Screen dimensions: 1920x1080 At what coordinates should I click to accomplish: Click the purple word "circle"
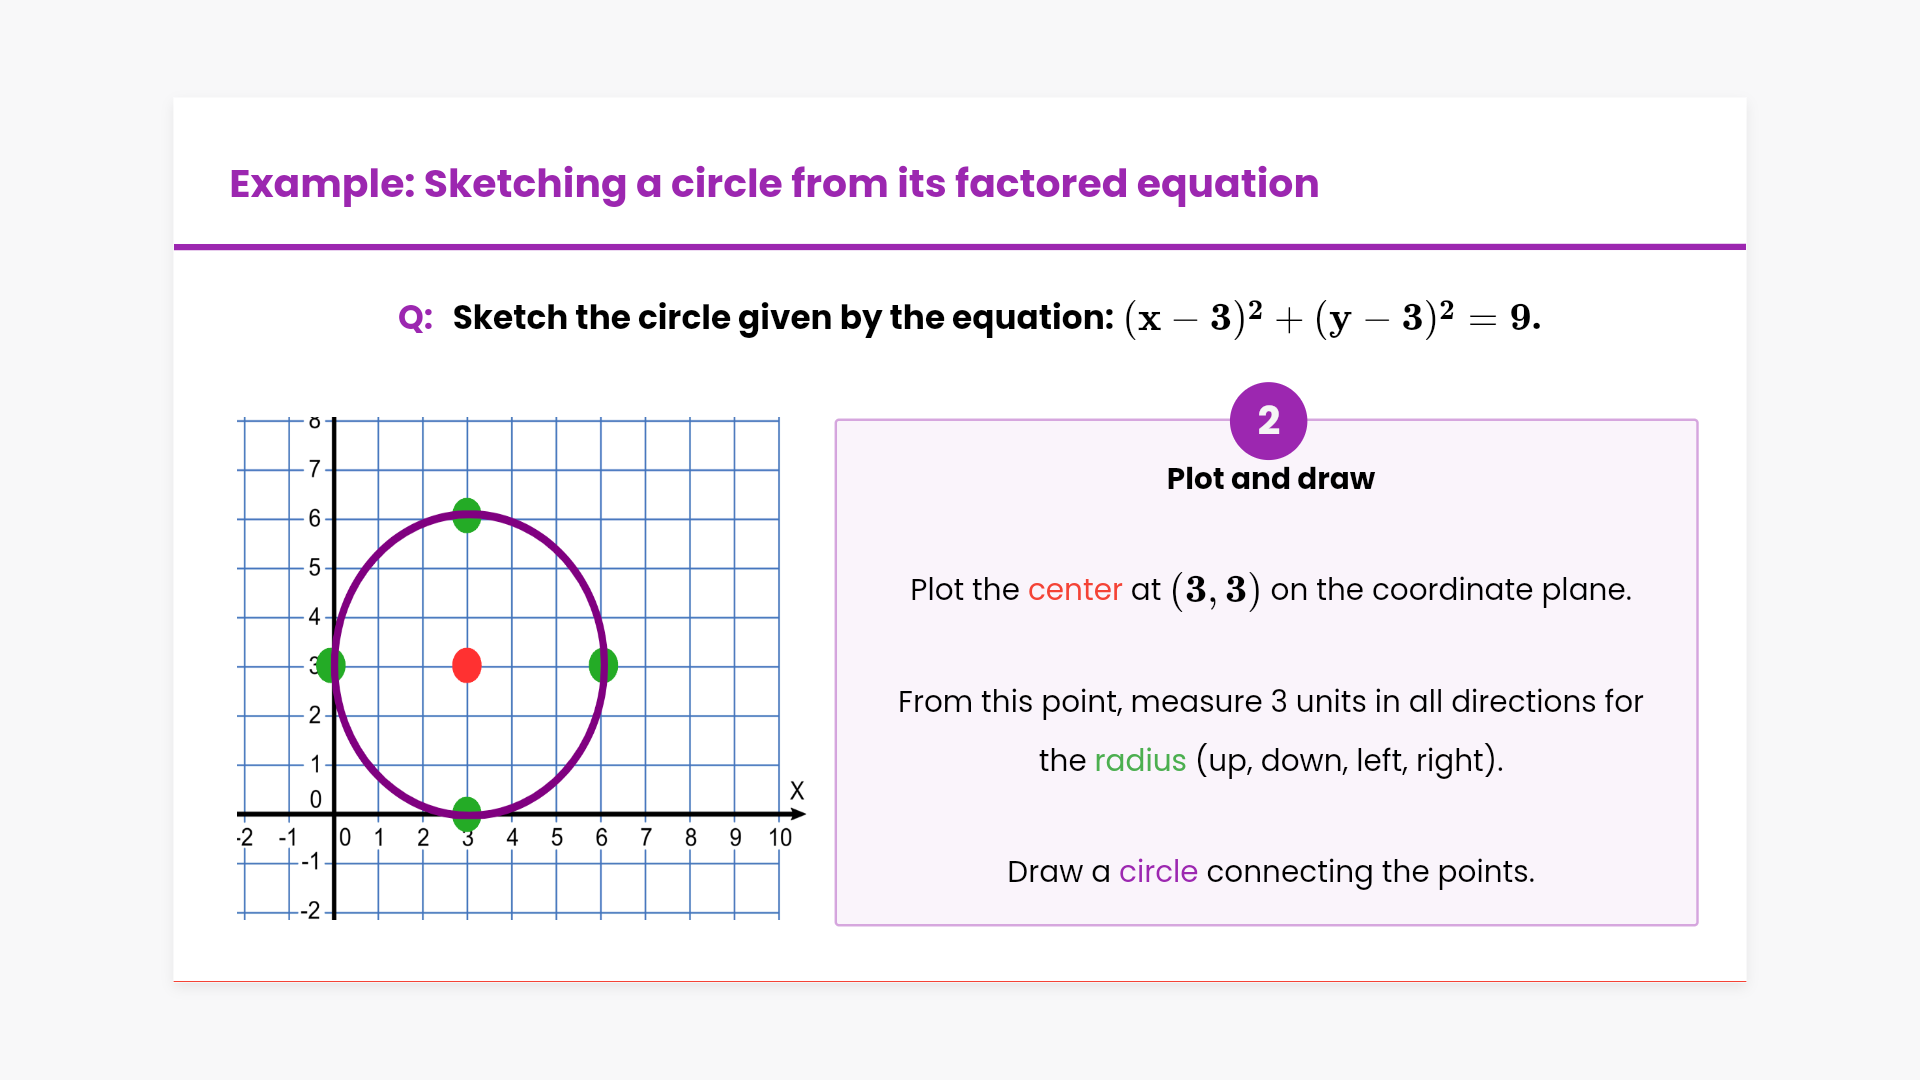[1158, 872]
